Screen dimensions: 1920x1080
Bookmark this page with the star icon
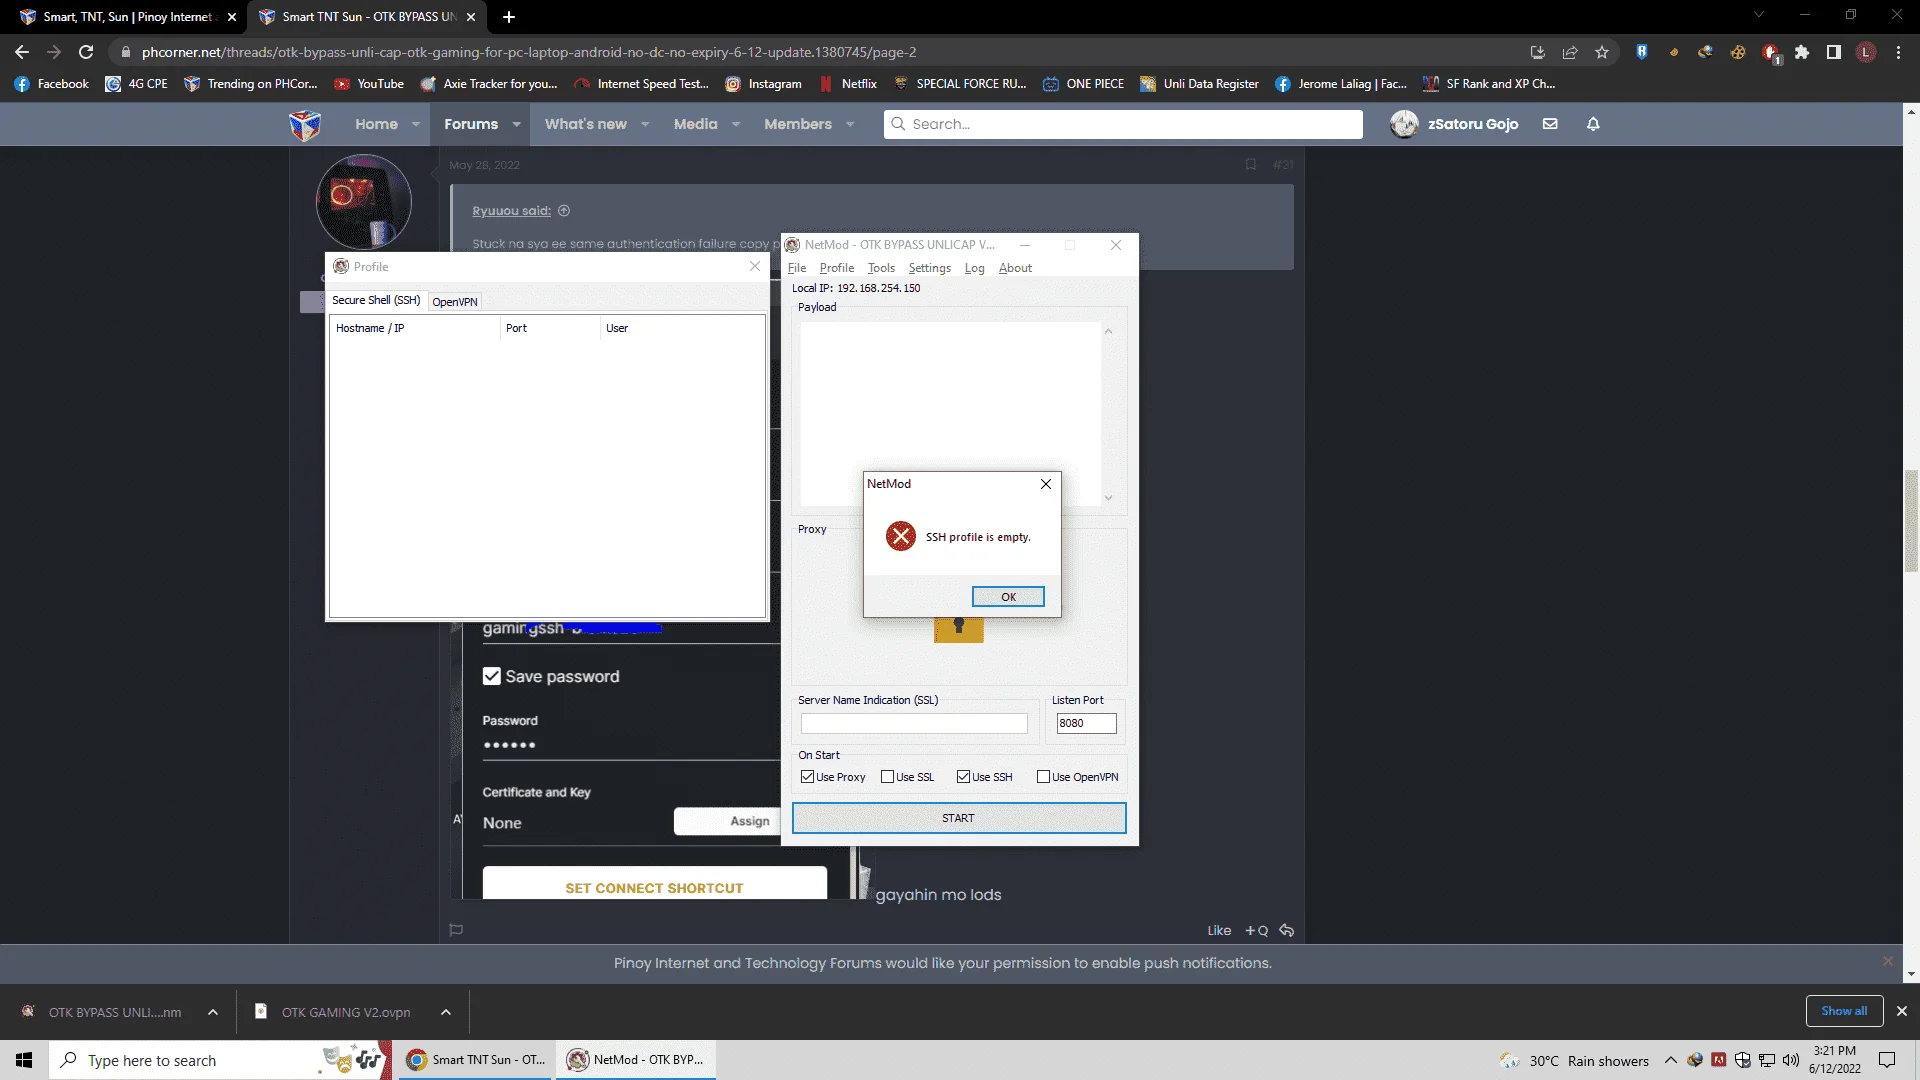tap(1602, 52)
